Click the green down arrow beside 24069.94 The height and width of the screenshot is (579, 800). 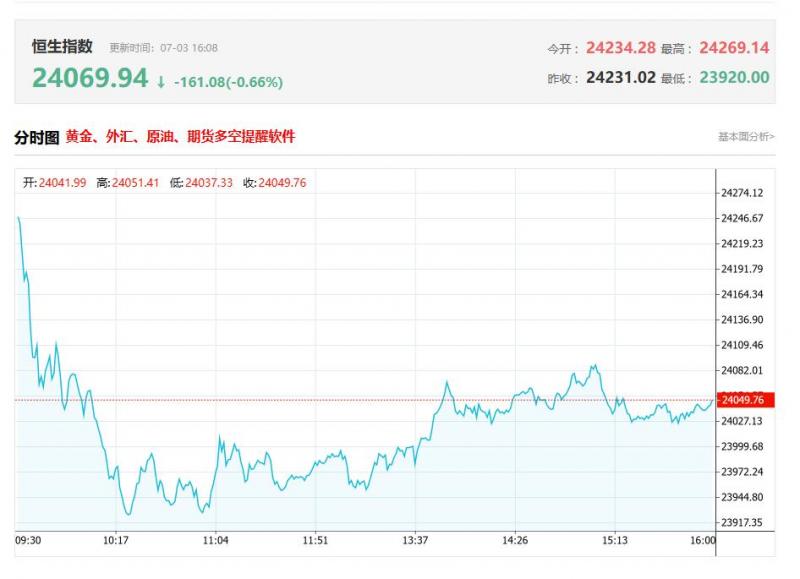click(x=161, y=82)
